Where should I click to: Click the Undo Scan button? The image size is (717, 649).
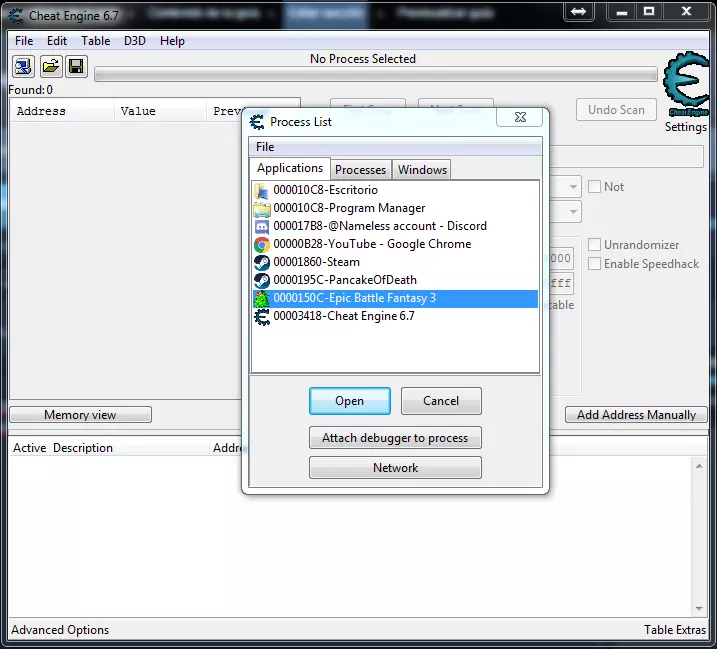point(616,110)
